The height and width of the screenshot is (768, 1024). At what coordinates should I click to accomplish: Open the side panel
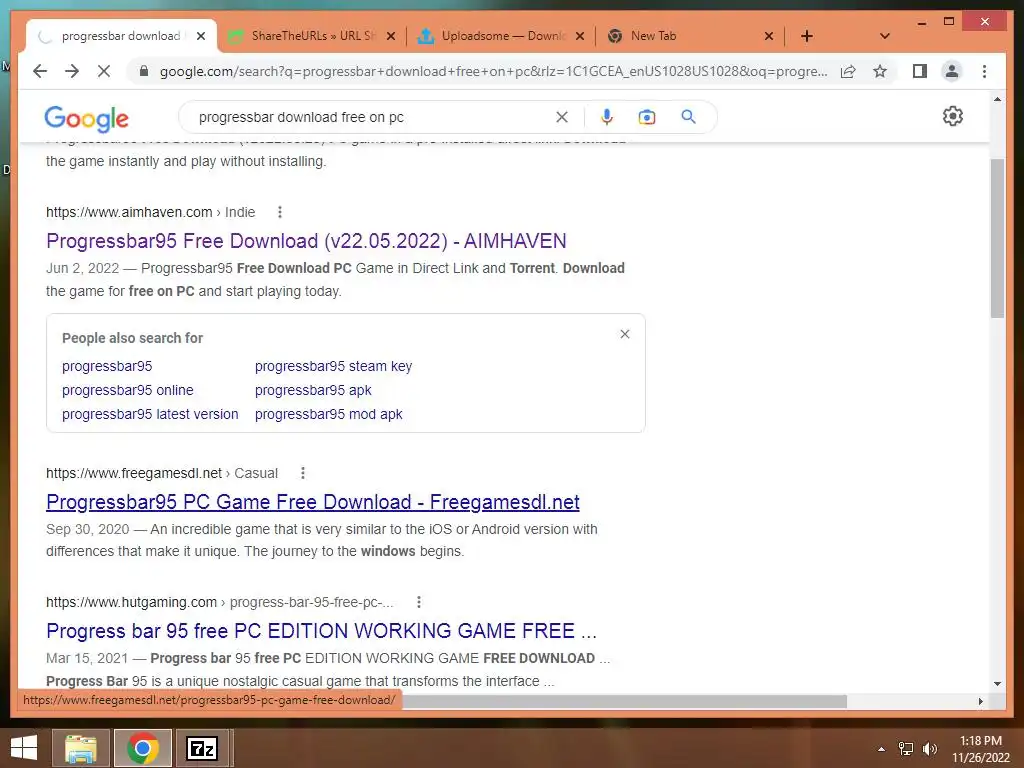[x=920, y=71]
